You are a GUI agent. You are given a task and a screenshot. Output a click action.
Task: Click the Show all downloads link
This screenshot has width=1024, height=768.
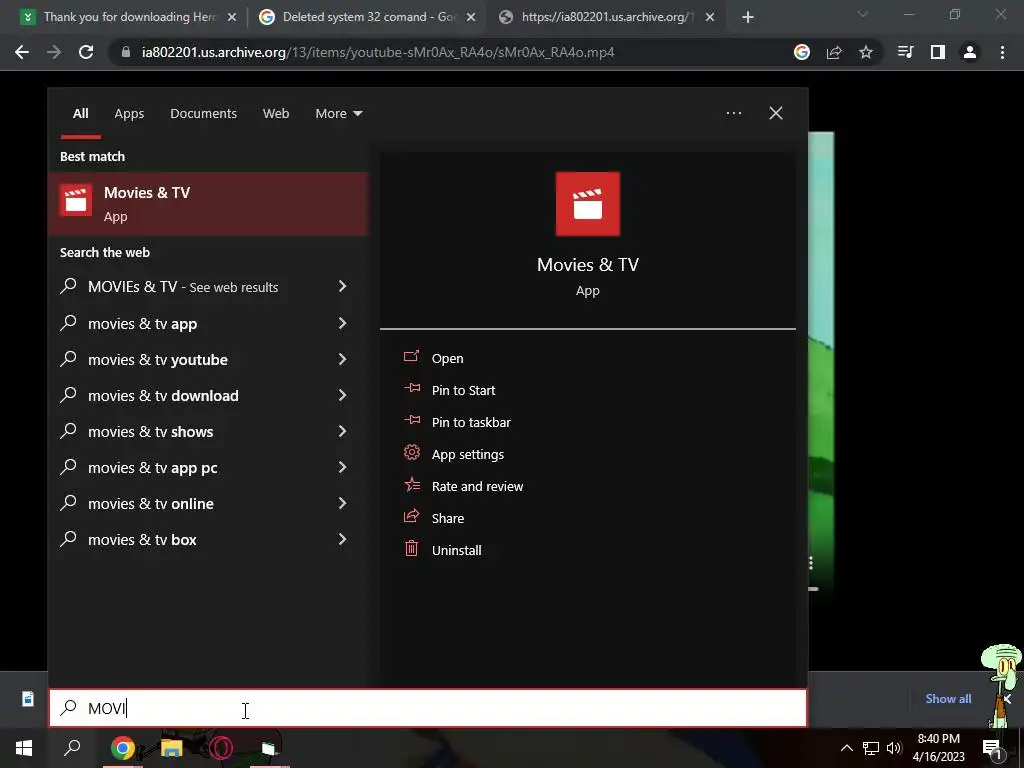click(x=948, y=699)
